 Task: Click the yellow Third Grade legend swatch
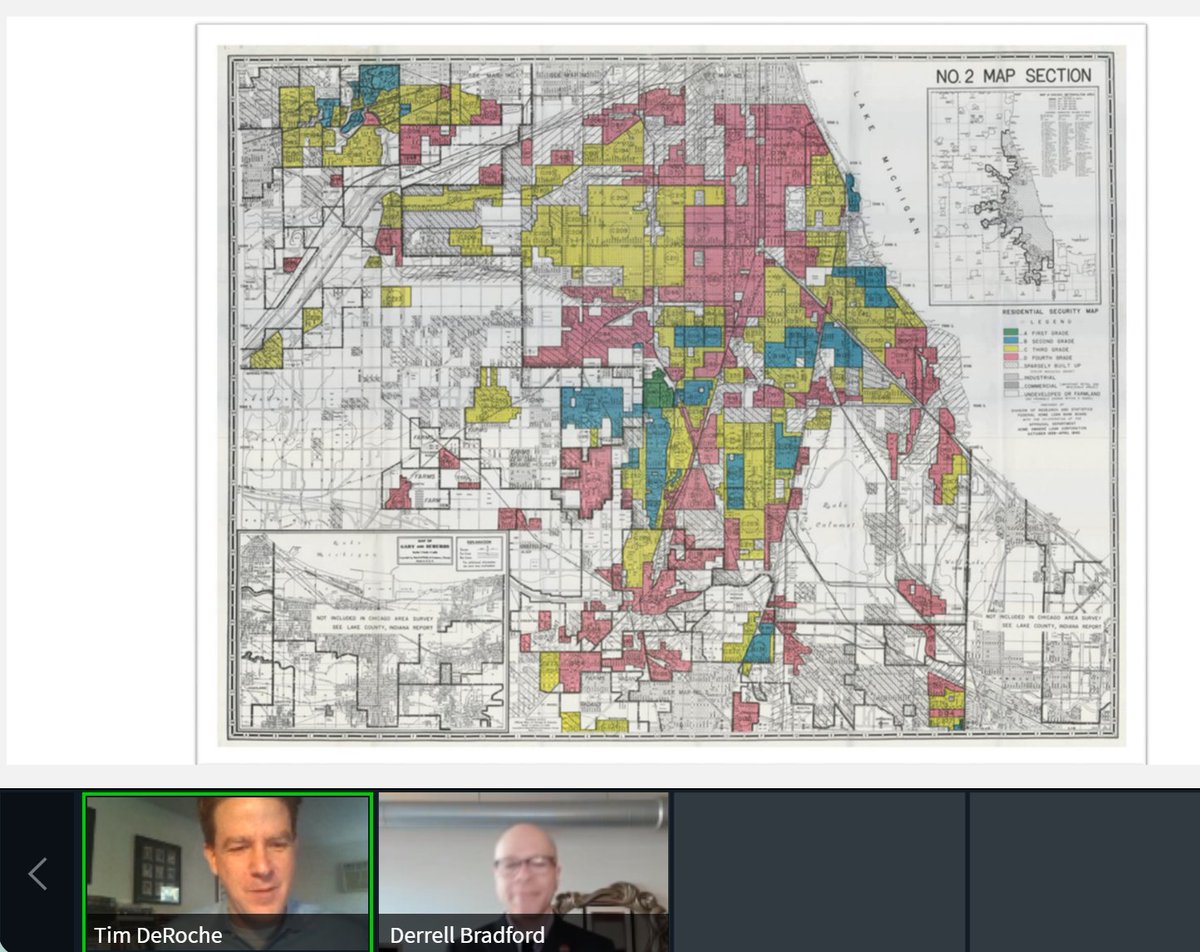tap(1011, 348)
